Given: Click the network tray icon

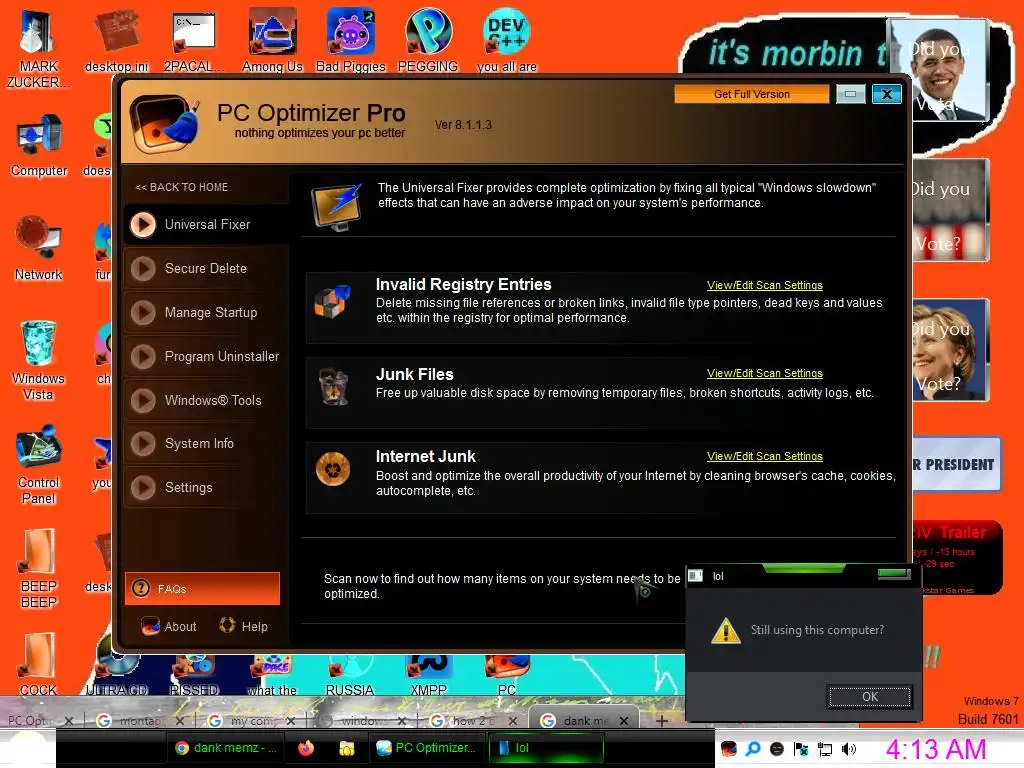Looking at the screenshot, I should click(825, 749).
